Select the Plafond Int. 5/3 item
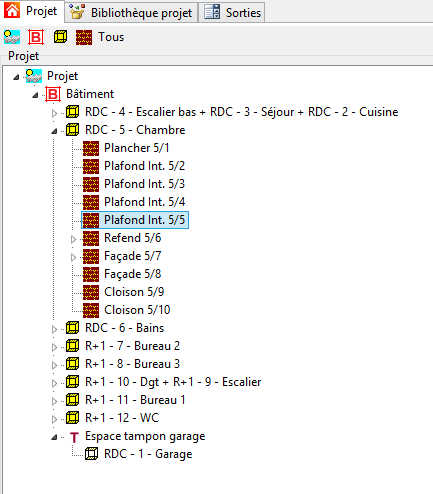 pyautogui.click(x=144, y=184)
